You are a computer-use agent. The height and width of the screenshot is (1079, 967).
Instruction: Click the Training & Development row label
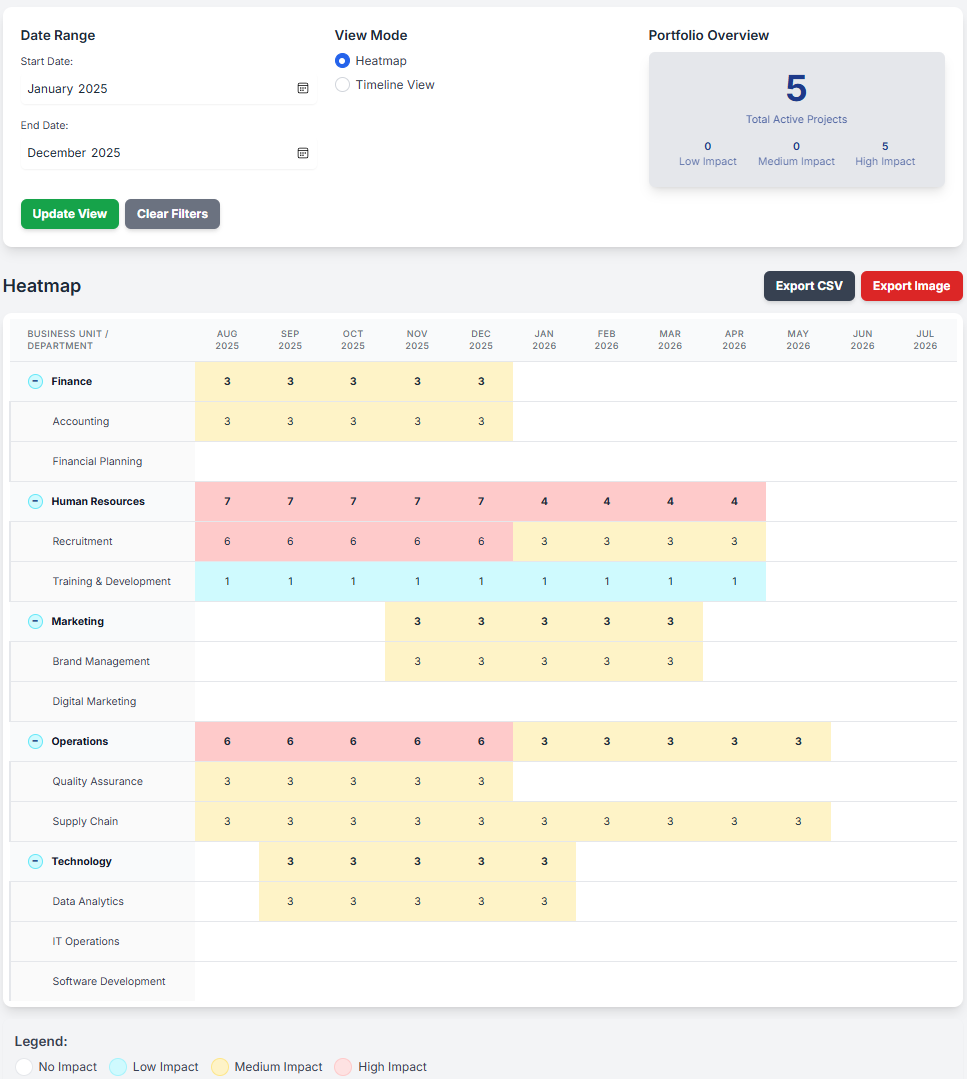pyautogui.click(x=111, y=581)
